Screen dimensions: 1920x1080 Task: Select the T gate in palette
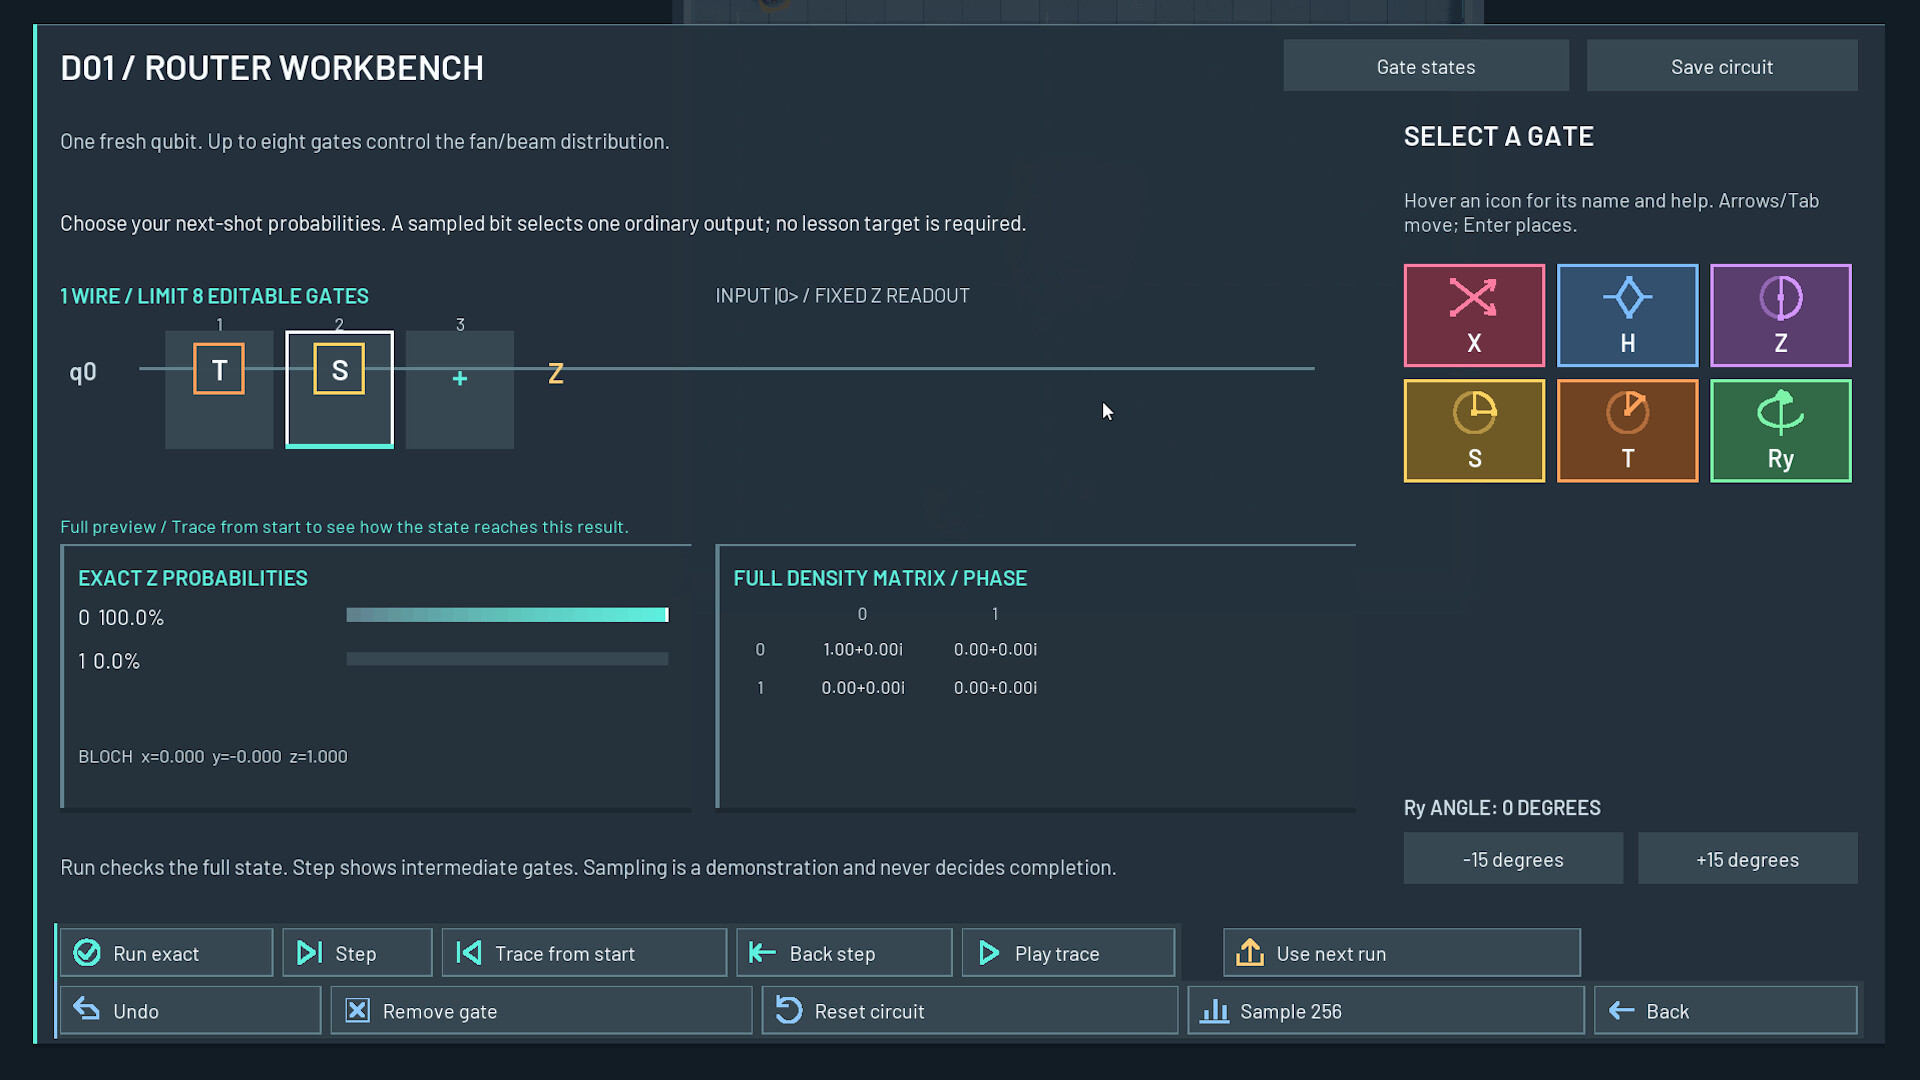pos(1627,431)
